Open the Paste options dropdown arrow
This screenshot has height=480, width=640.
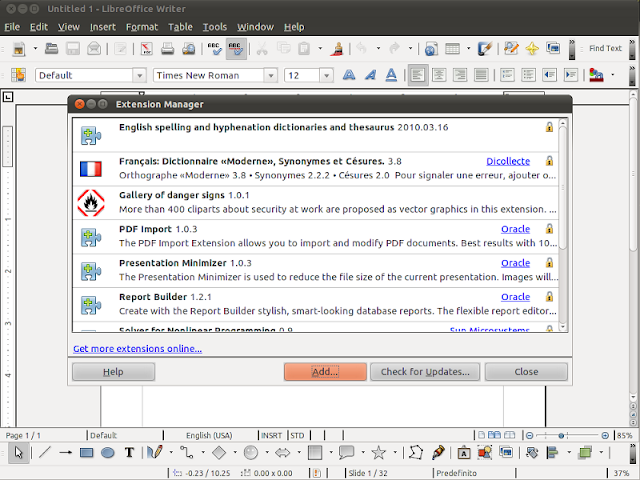coord(320,49)
